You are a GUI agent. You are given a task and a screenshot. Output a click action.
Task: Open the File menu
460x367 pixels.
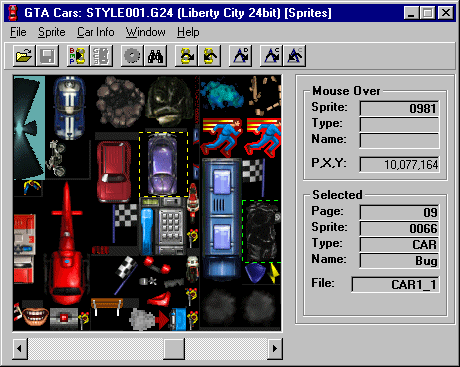click(18, 32)
